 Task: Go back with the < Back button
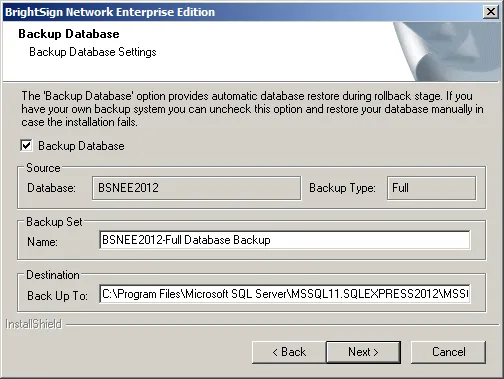[289, 352]
